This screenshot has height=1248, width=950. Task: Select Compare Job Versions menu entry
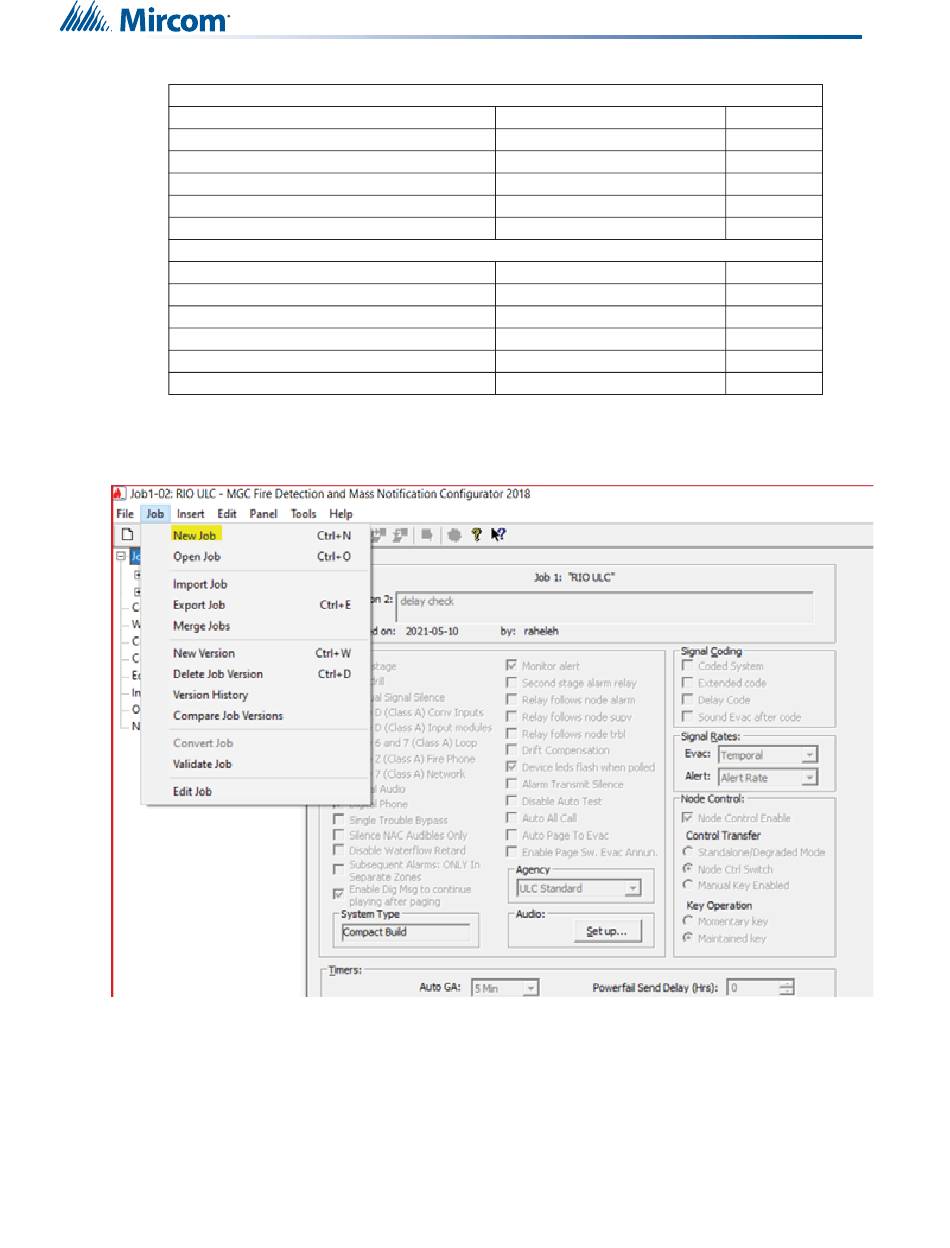tap(257, 716)
